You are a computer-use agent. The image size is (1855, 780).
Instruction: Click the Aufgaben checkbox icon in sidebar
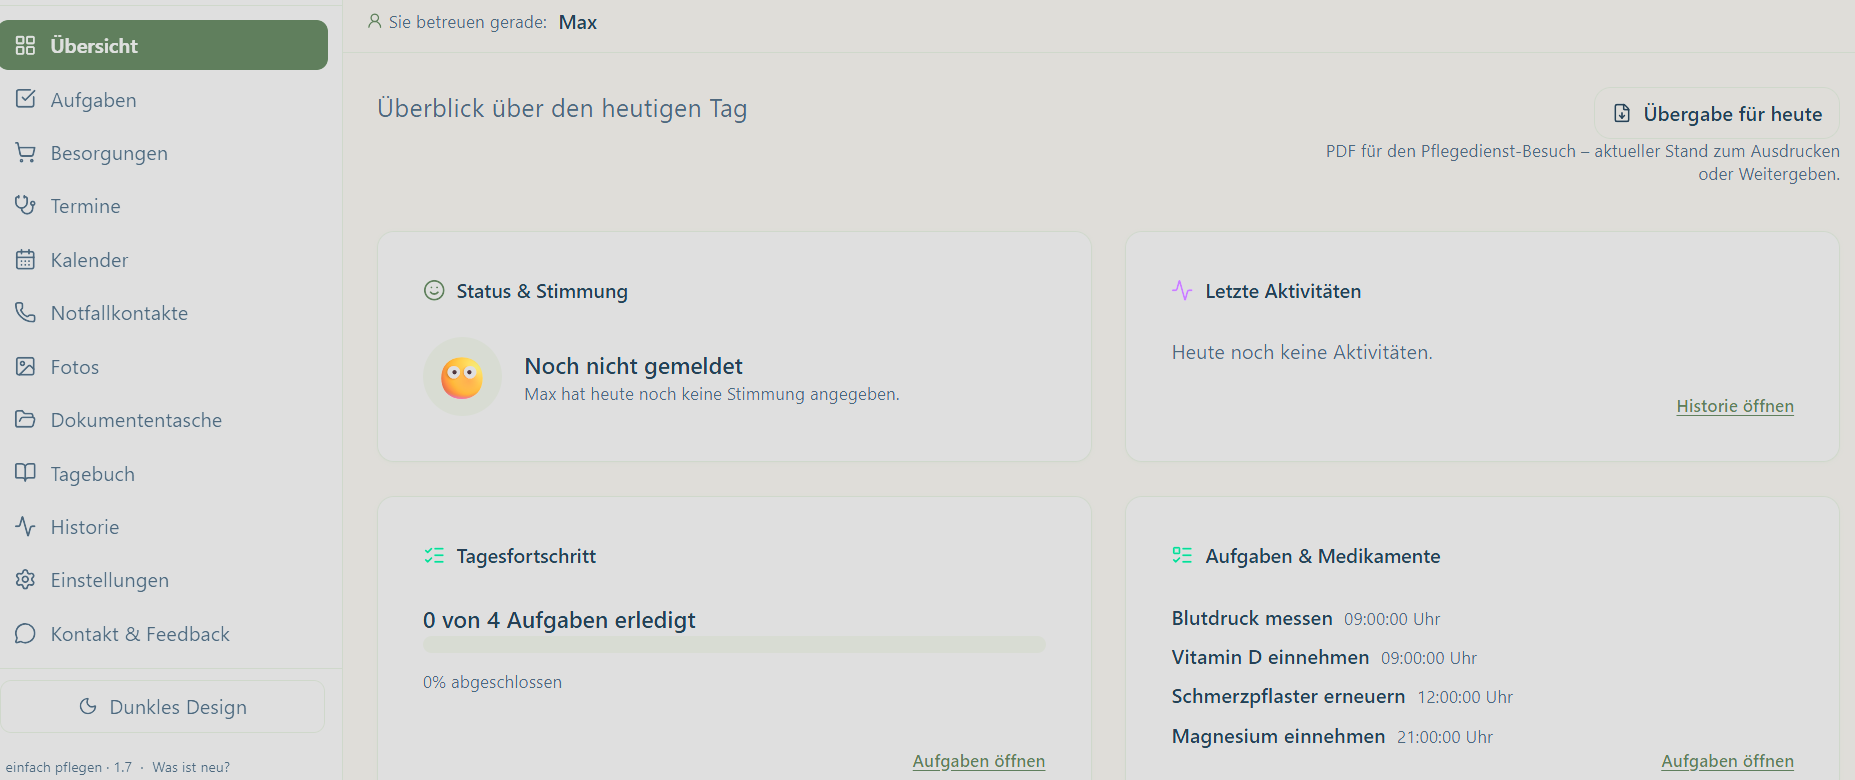pyautogui.click(x=25, y=99)
